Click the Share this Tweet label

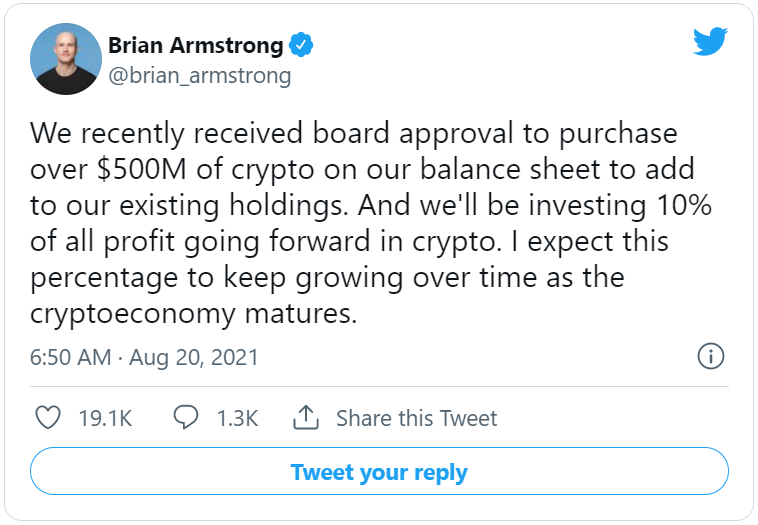[416, 418]
